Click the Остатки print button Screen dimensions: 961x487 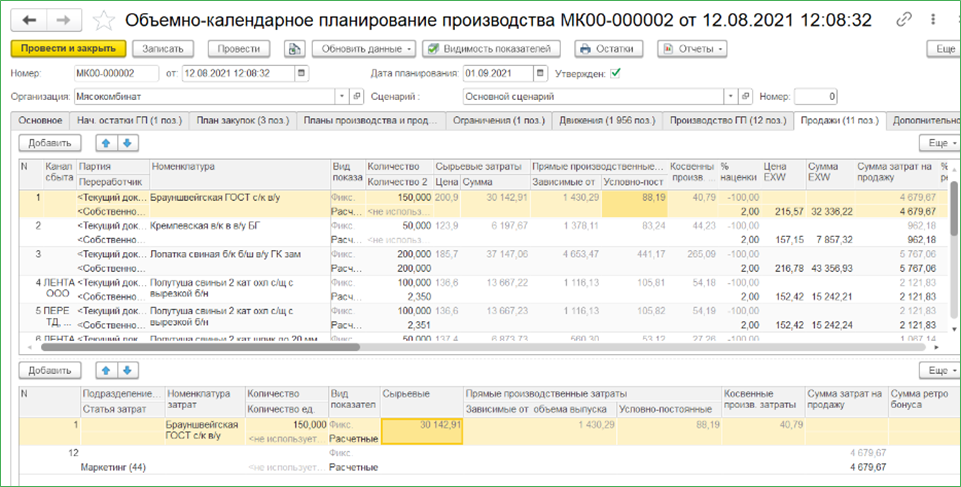click(609, 49)
